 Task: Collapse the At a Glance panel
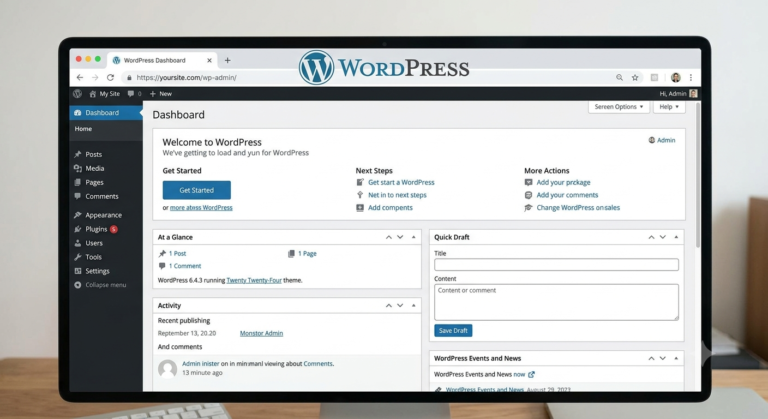click(413, 237)
